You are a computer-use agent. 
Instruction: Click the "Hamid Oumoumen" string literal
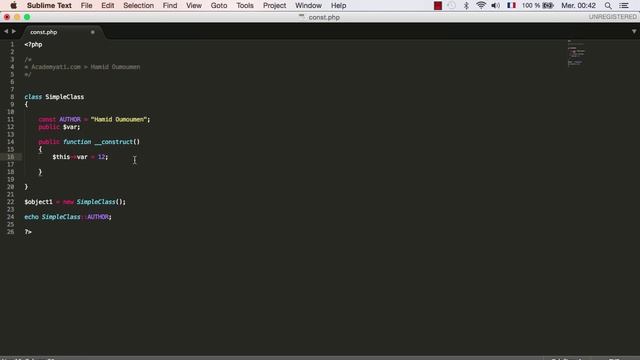pyautogui.click(x=119, y=119)
